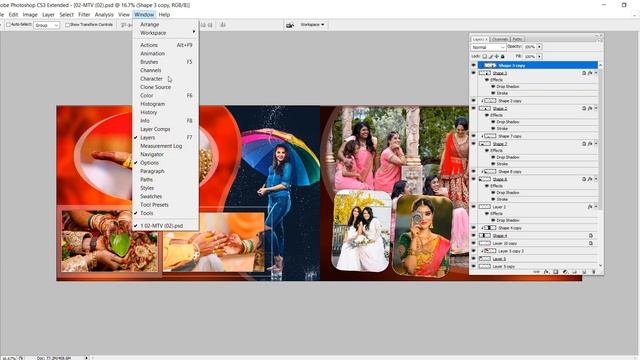Open the Workspace submenu in Window menu
Screen dimensions: 640x360
click(x=166, y=33)
